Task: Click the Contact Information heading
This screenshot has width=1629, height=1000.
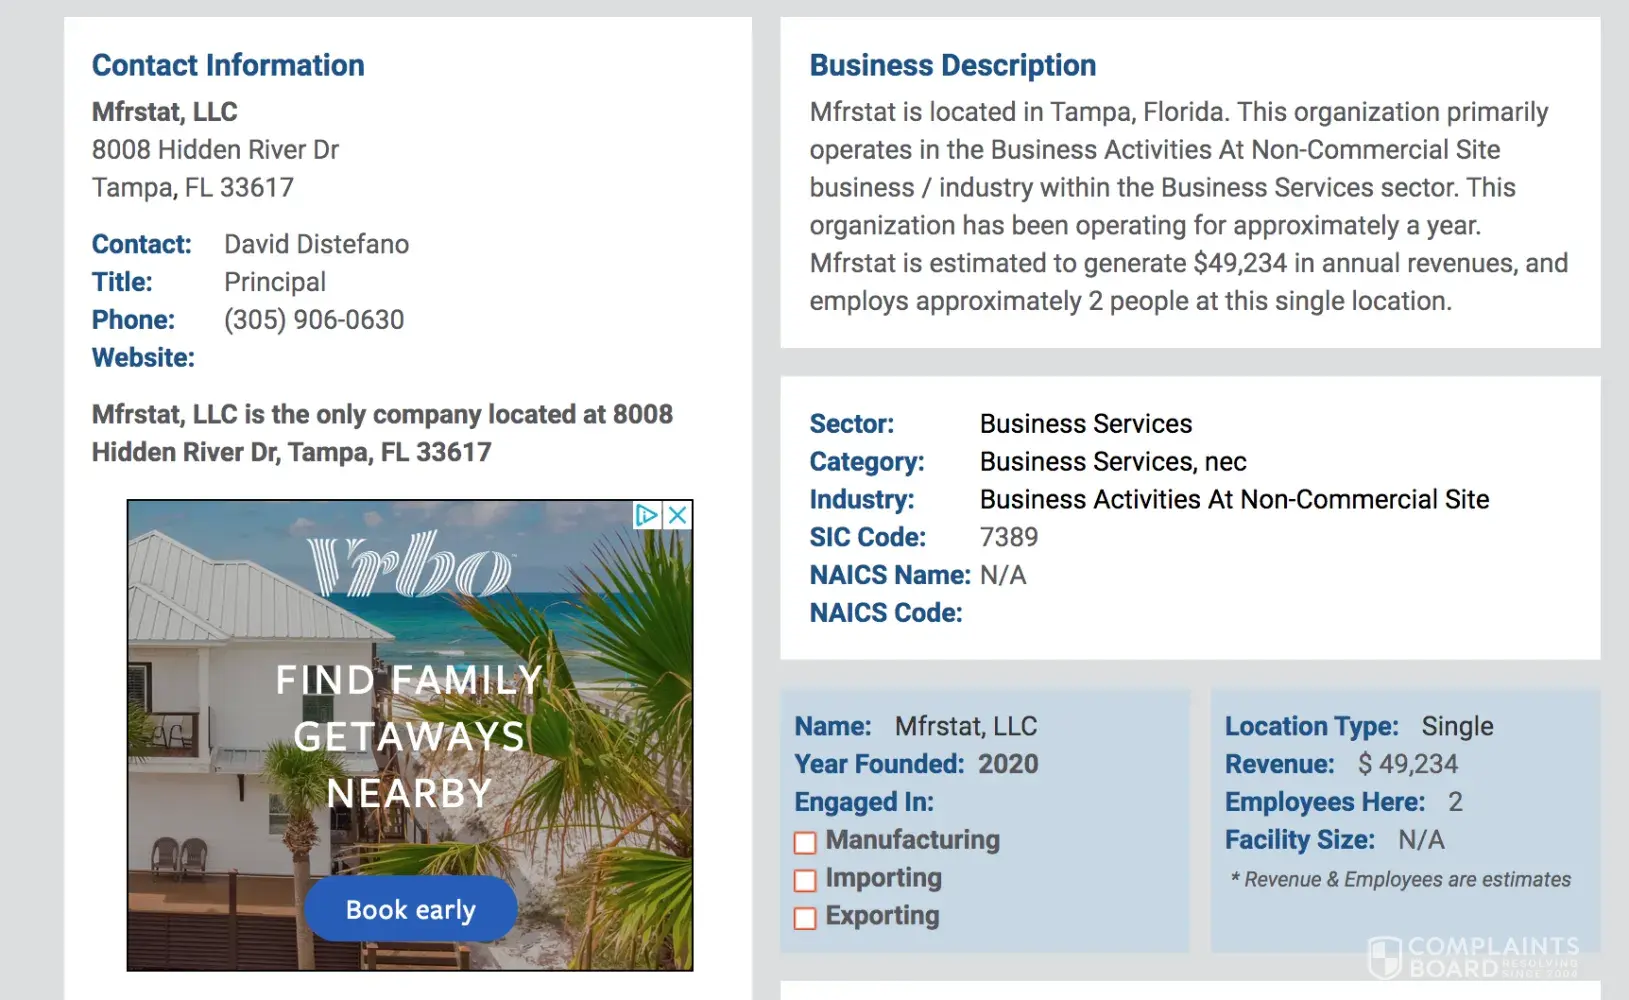Action: 228,66
